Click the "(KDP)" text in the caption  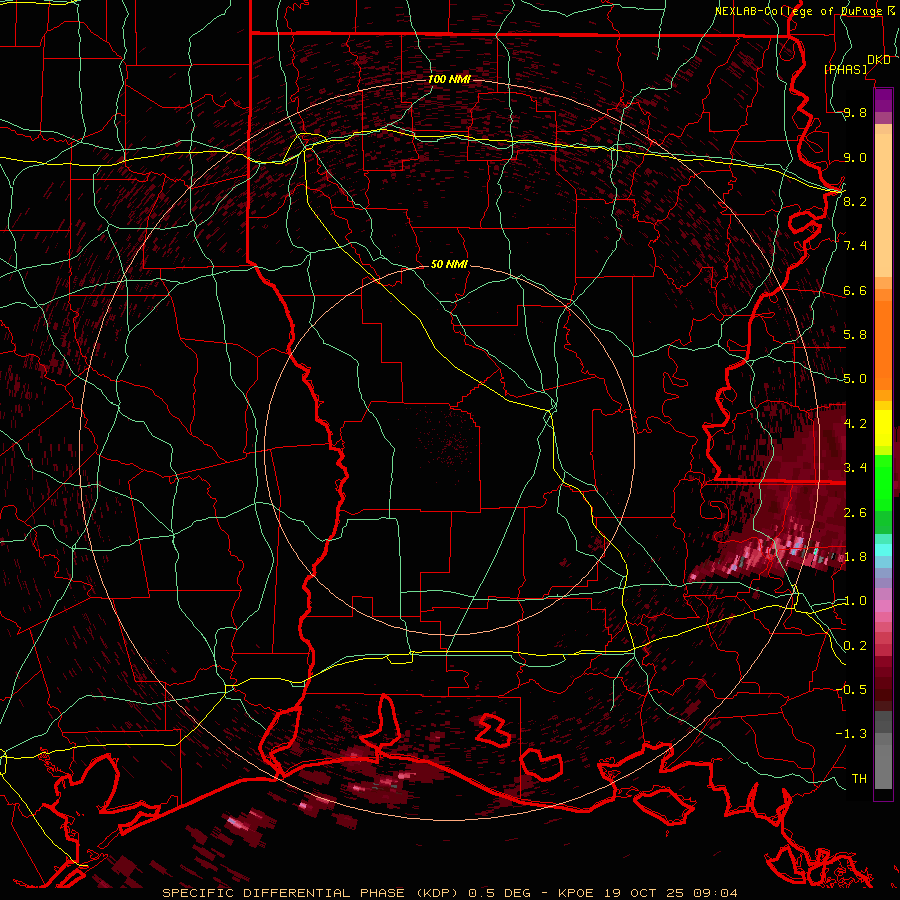437,893
